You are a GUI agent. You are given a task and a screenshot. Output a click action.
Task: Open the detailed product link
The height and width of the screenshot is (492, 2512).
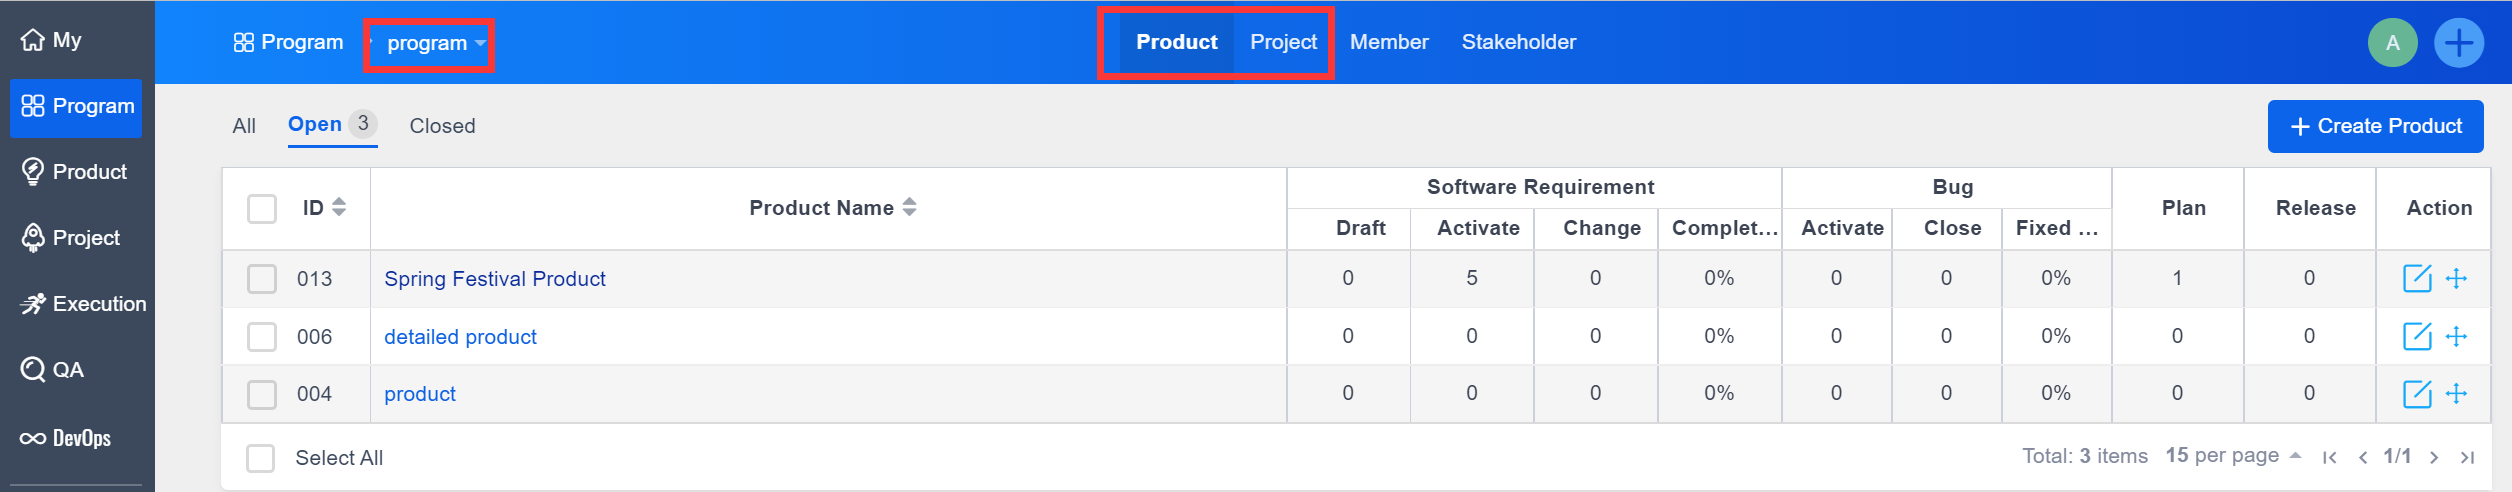460,337
